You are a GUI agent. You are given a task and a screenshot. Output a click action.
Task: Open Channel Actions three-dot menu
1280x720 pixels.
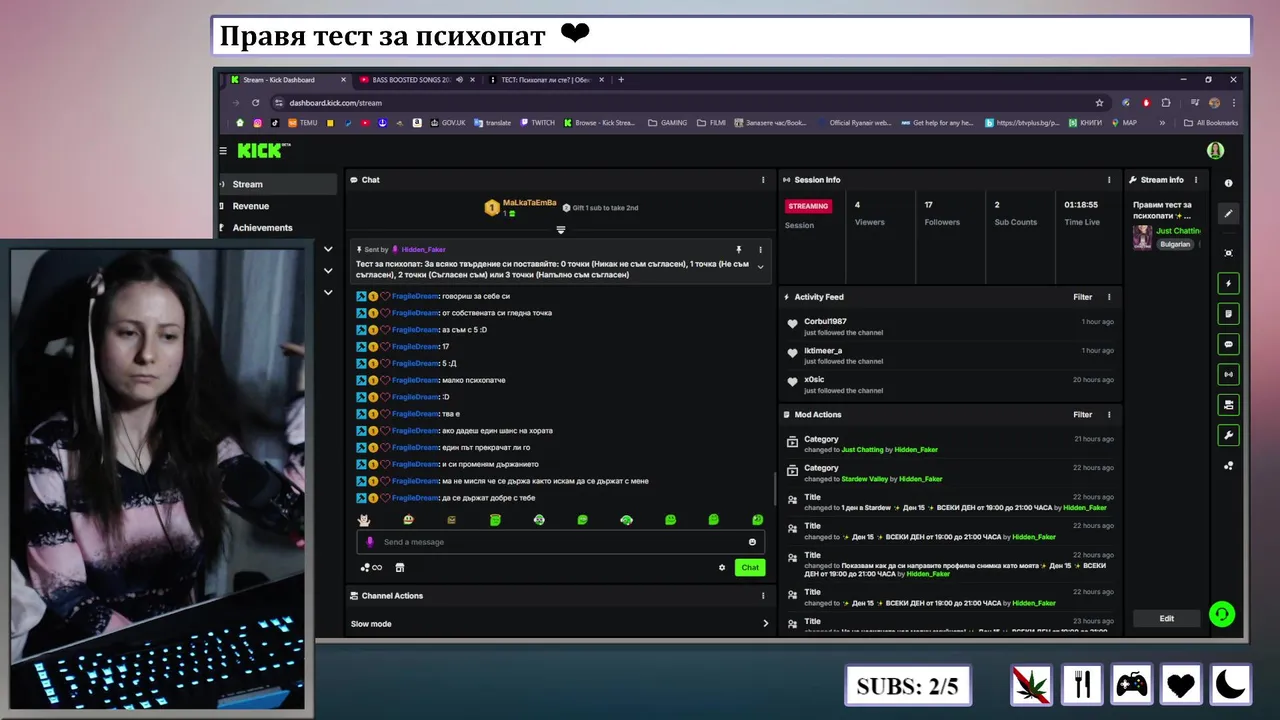coord(763,596)
